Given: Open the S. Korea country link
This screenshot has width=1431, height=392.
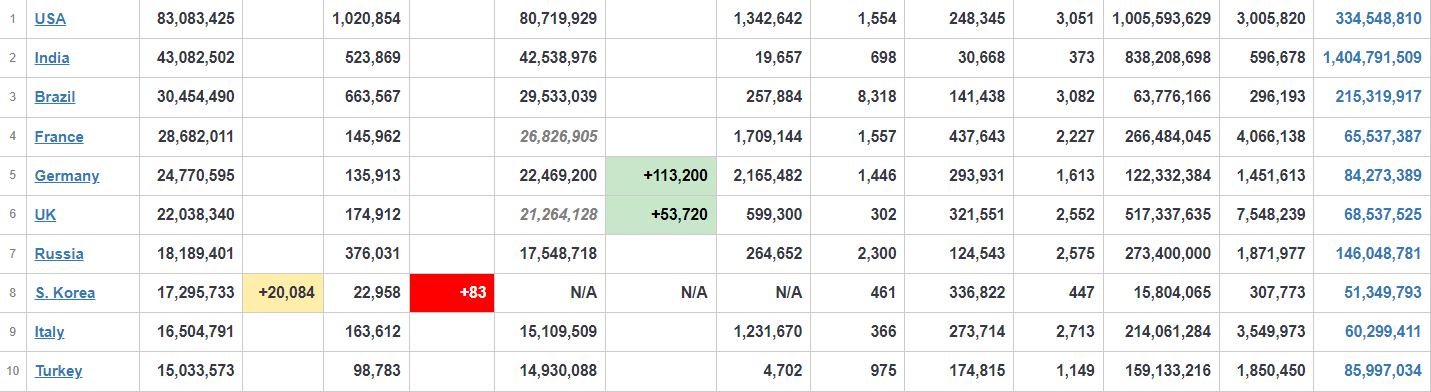Looking at the screenshot, I should click(x=65, y=293).
